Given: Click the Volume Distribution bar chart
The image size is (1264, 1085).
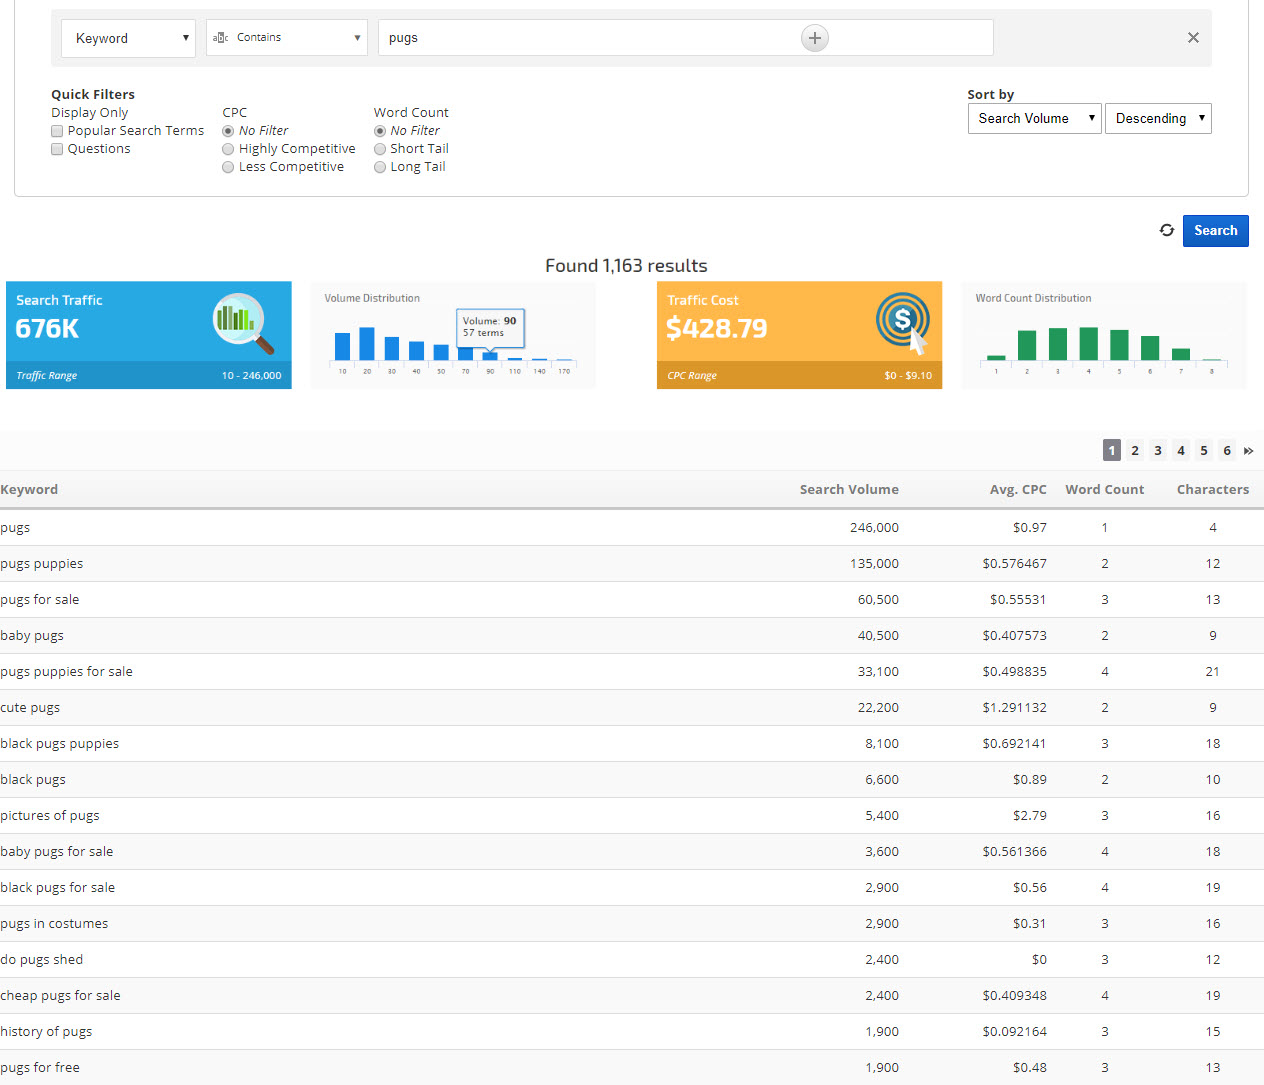Looking at the screenshot, I should click(453, 342).
